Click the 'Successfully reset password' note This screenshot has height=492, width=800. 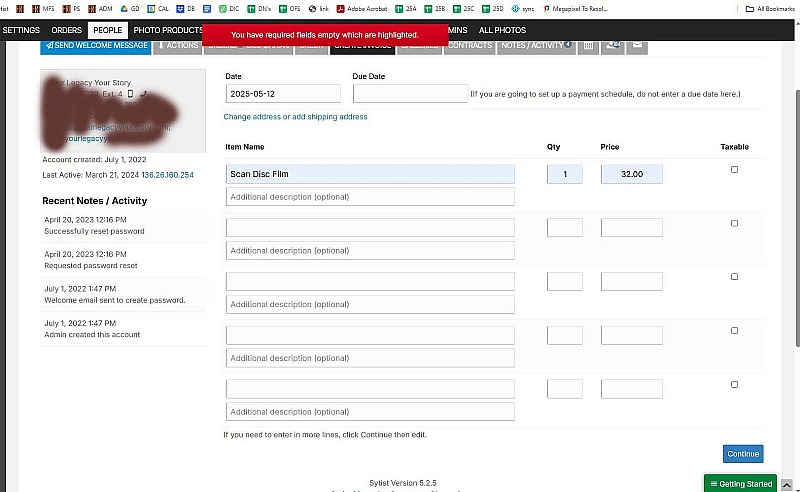94,231
